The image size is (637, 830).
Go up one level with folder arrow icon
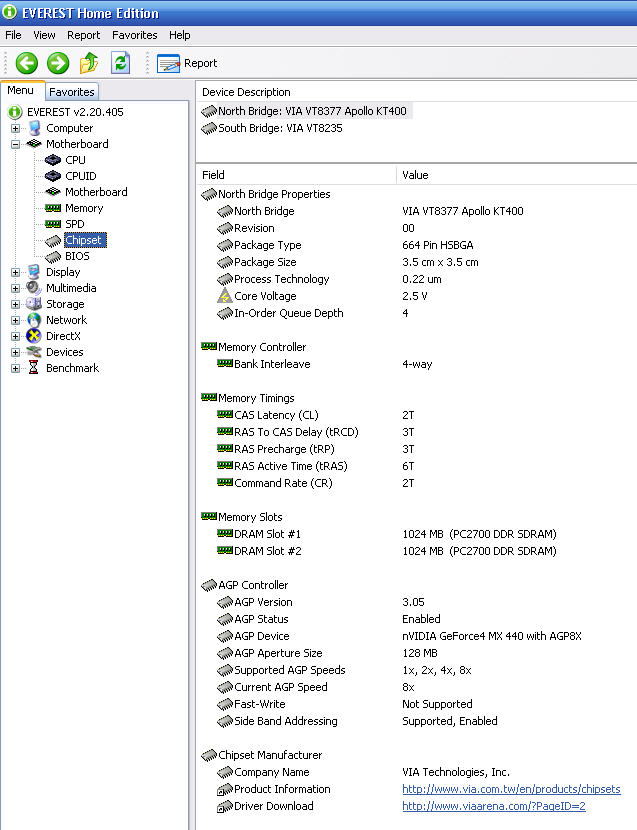[89, 62]
